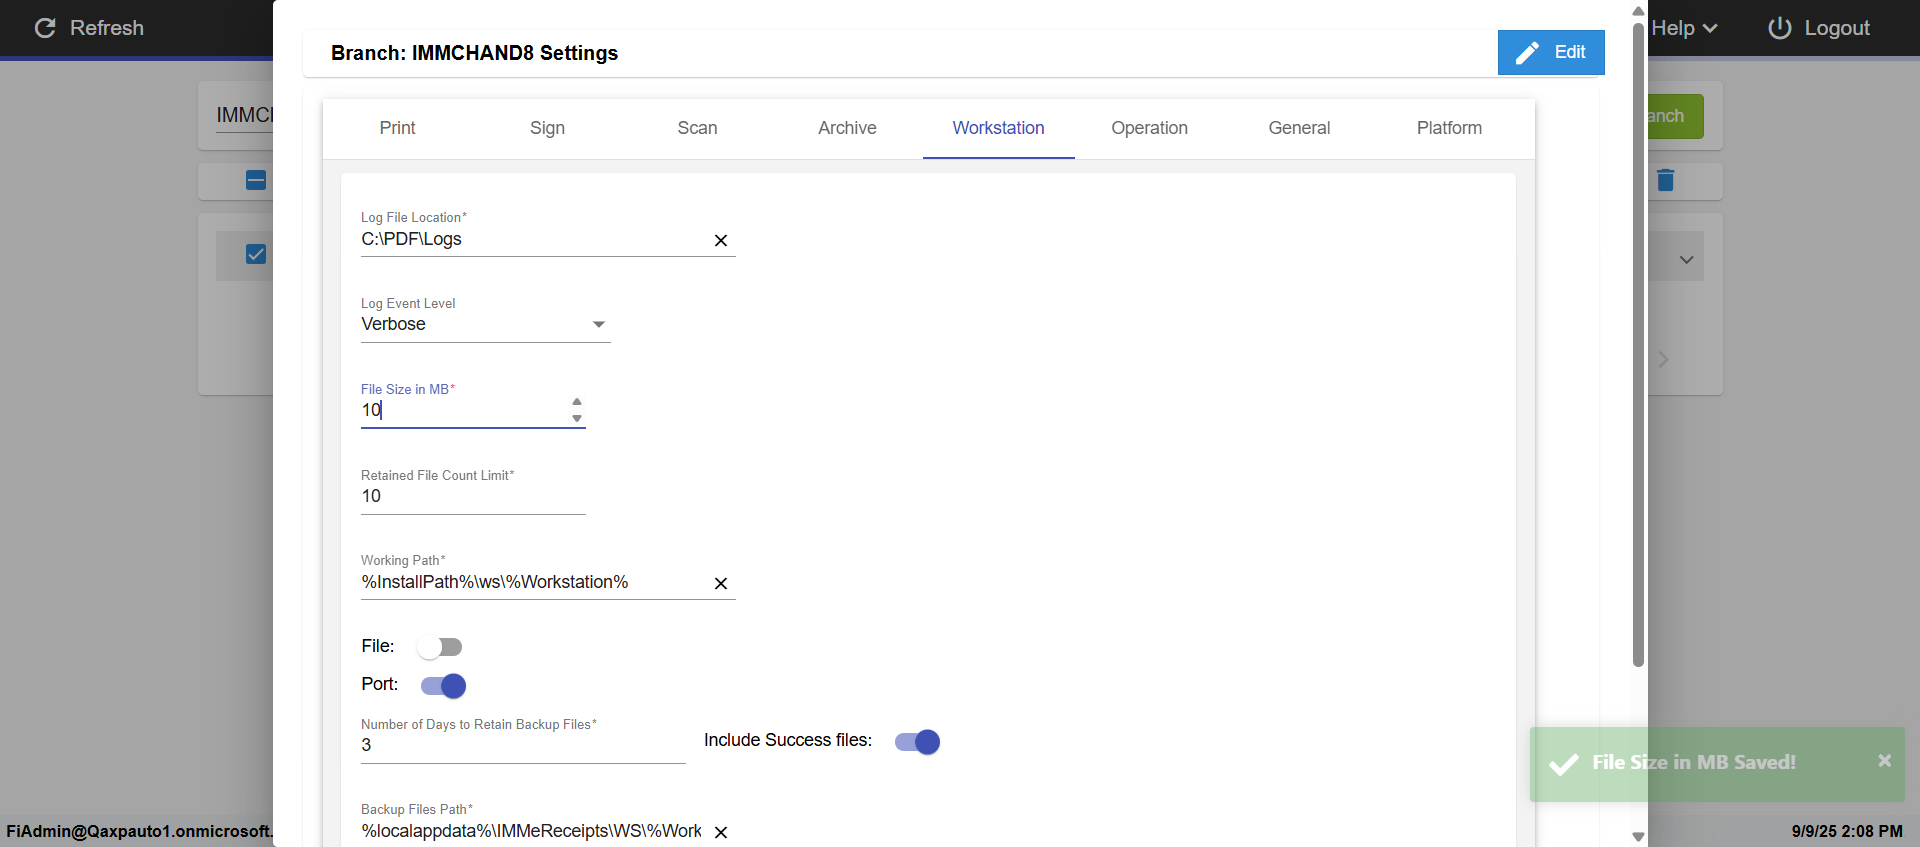Click the Retained File Count Limit field

[x=472, y=496]
